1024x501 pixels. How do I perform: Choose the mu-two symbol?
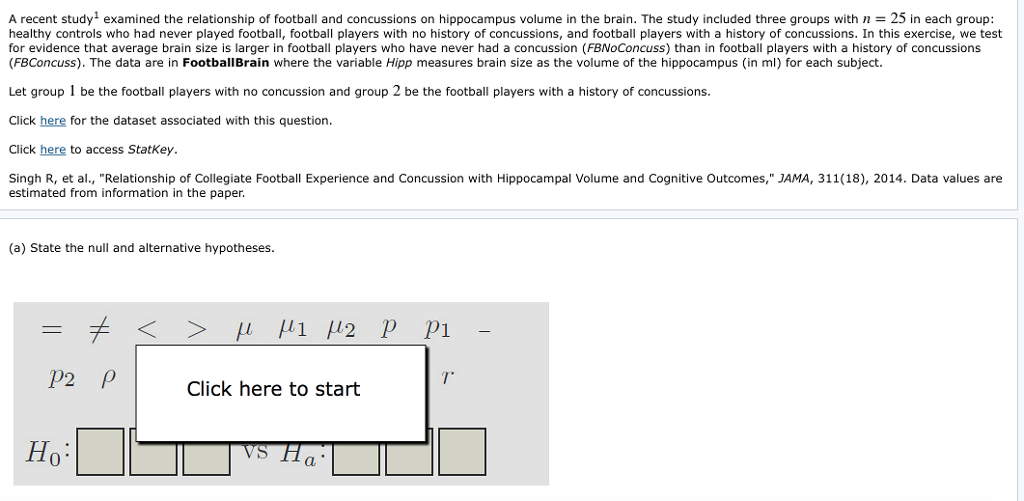[x=341, y=328]
